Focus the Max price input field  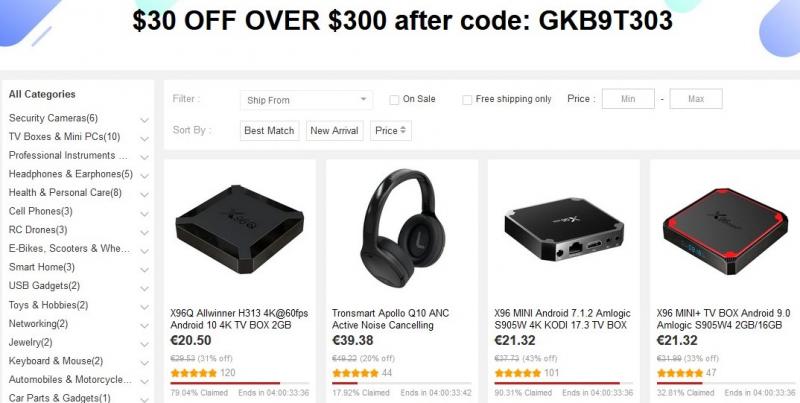pos(696,99)
